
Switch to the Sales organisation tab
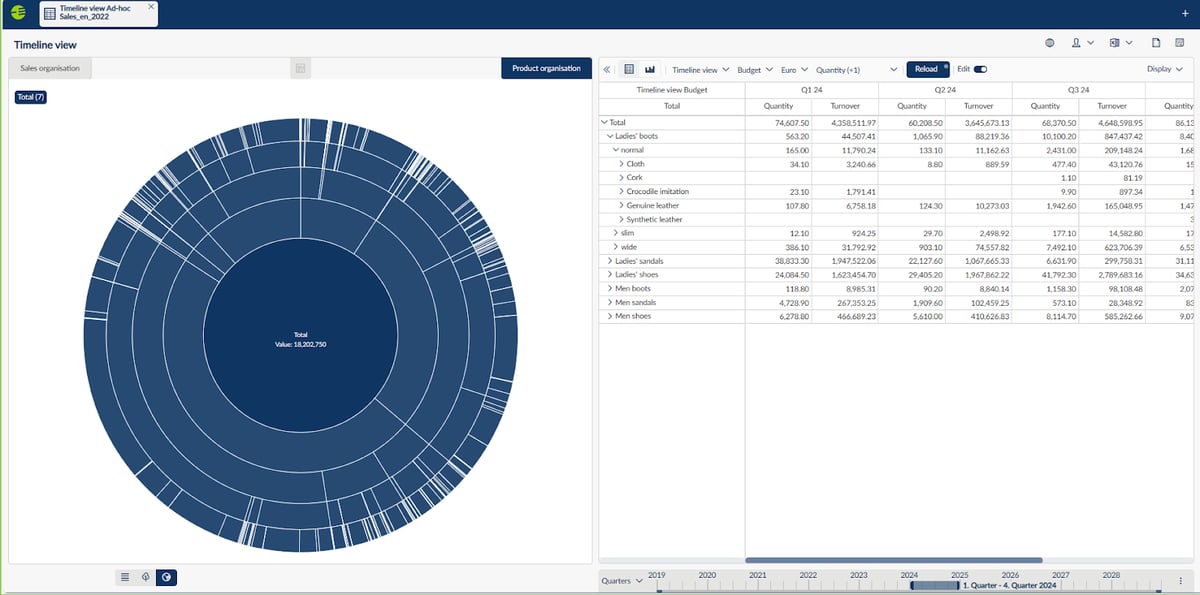[x=47, y=68]
